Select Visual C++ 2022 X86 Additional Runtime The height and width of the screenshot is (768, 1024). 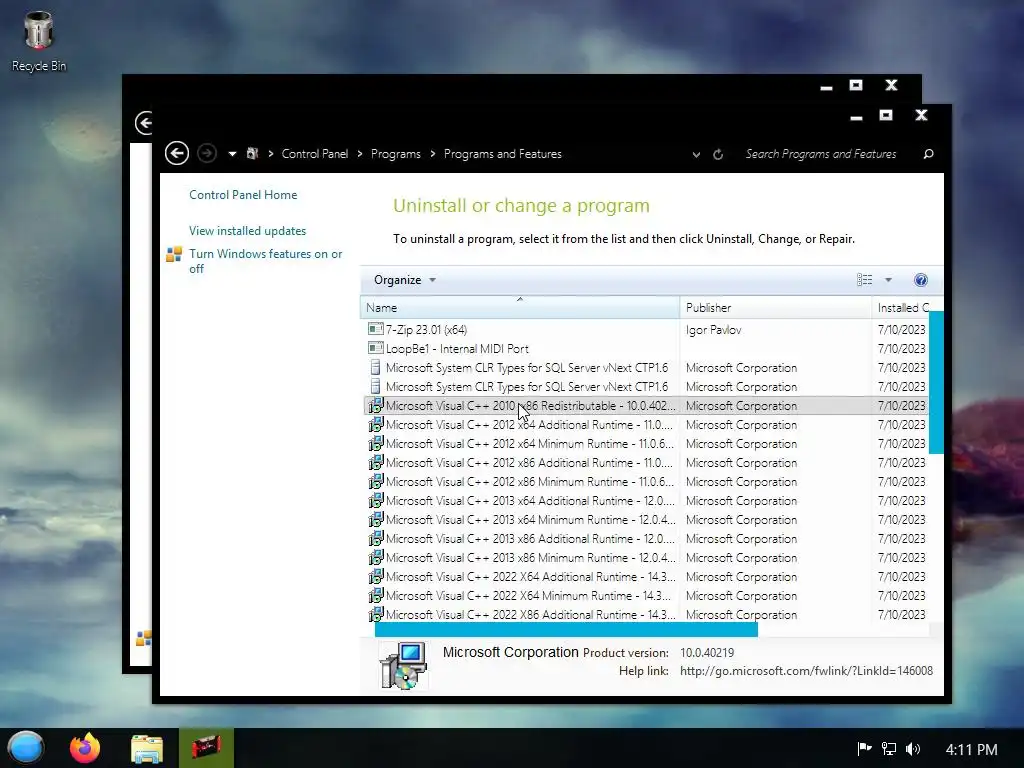click(x=645, y=614)
